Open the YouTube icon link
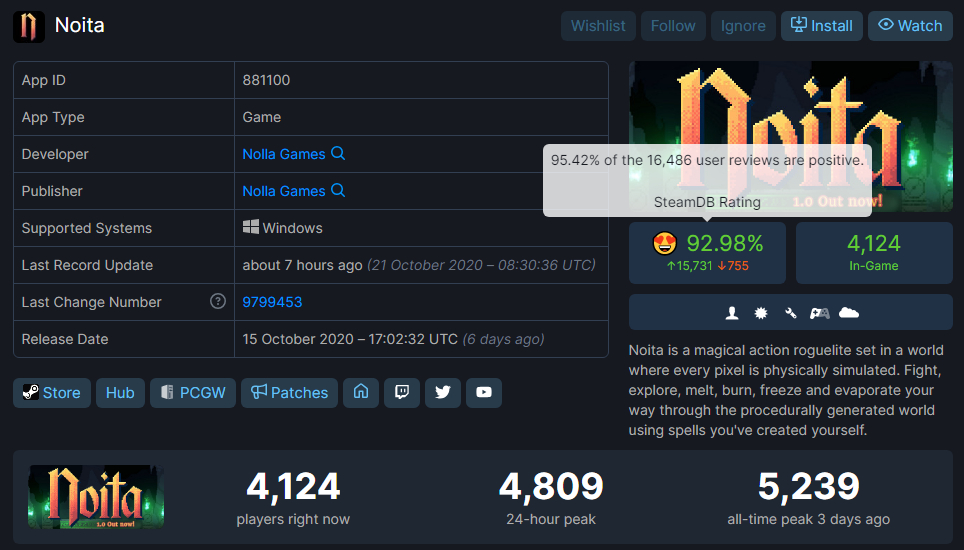The image size is (964, 550). click(x=484, y=392)
